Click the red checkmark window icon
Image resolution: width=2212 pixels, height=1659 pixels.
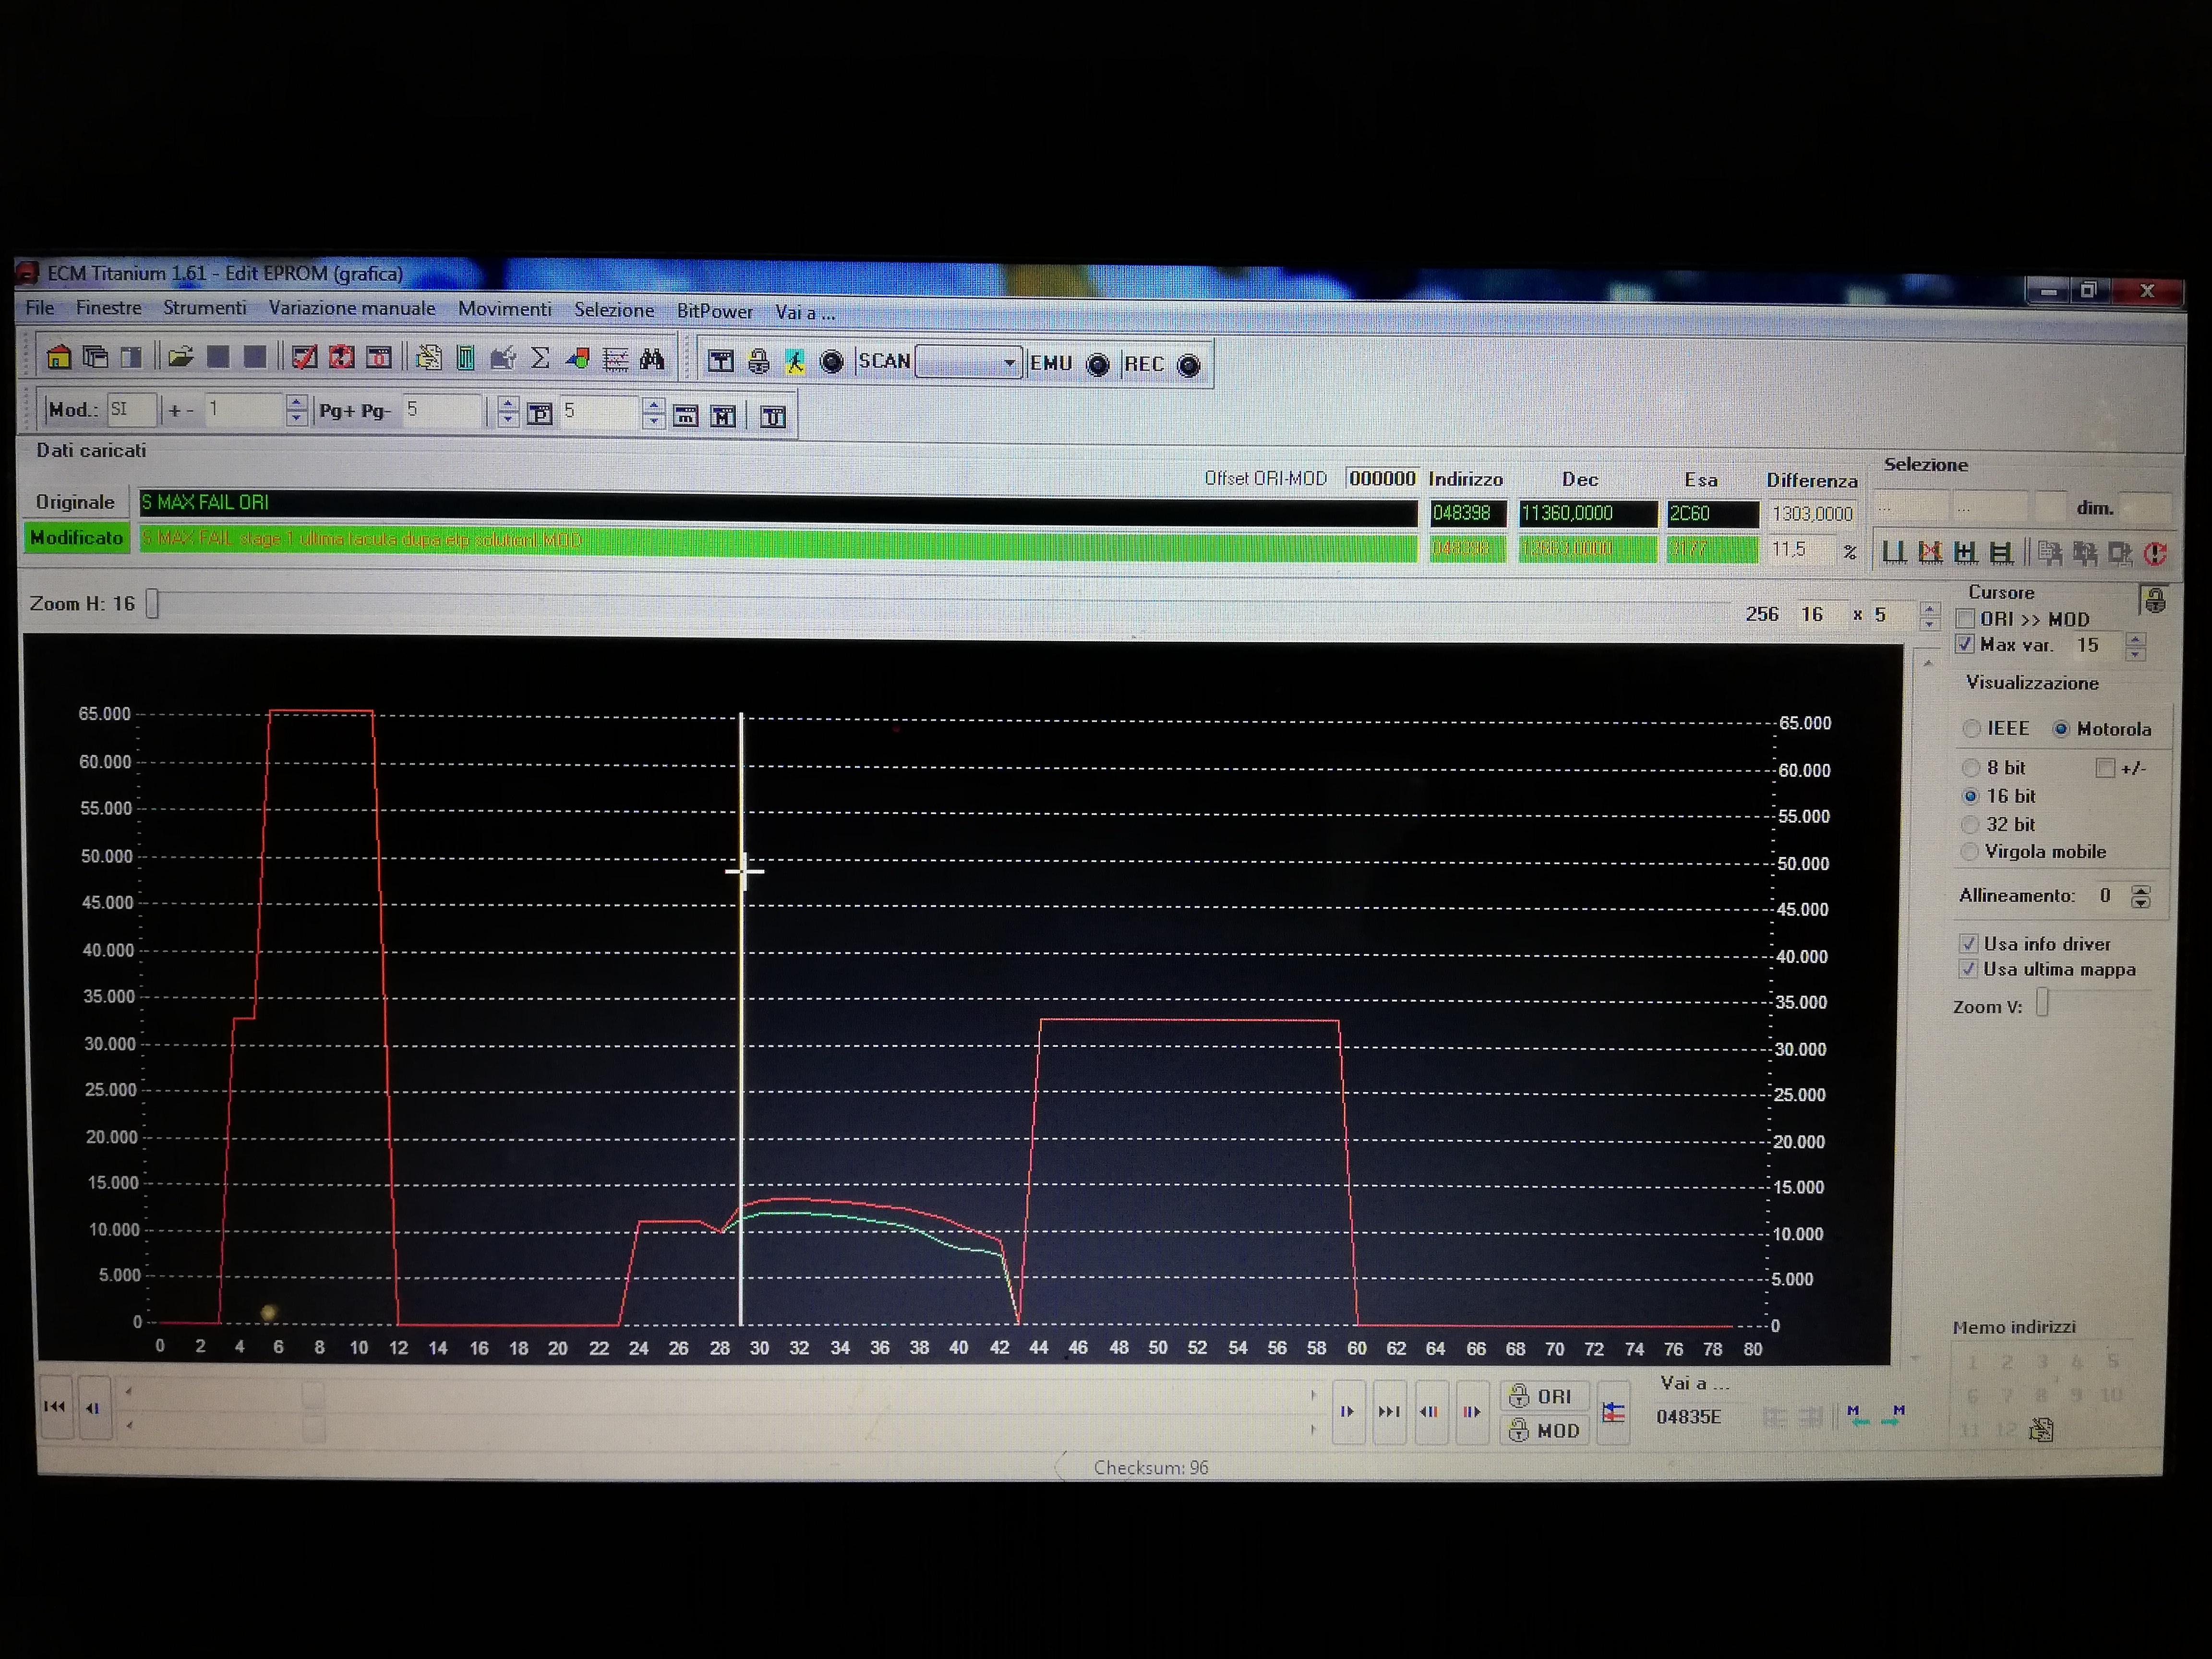pos(304,357)
